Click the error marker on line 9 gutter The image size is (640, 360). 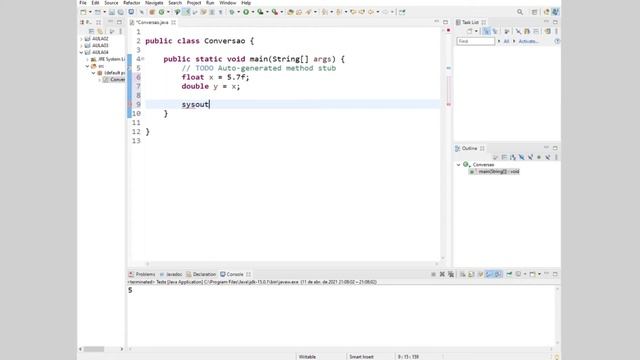click(130, 104)
